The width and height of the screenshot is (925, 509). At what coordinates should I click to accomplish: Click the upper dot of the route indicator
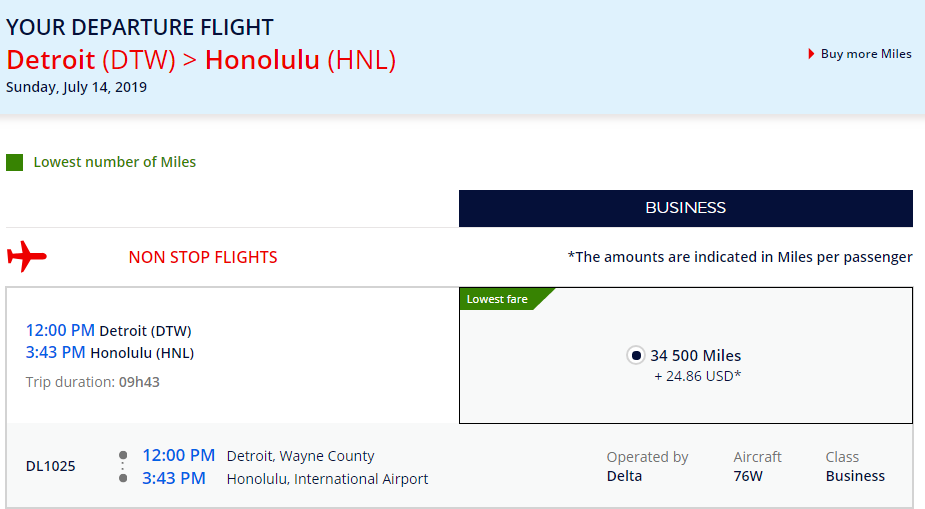[x=123, y=455]
